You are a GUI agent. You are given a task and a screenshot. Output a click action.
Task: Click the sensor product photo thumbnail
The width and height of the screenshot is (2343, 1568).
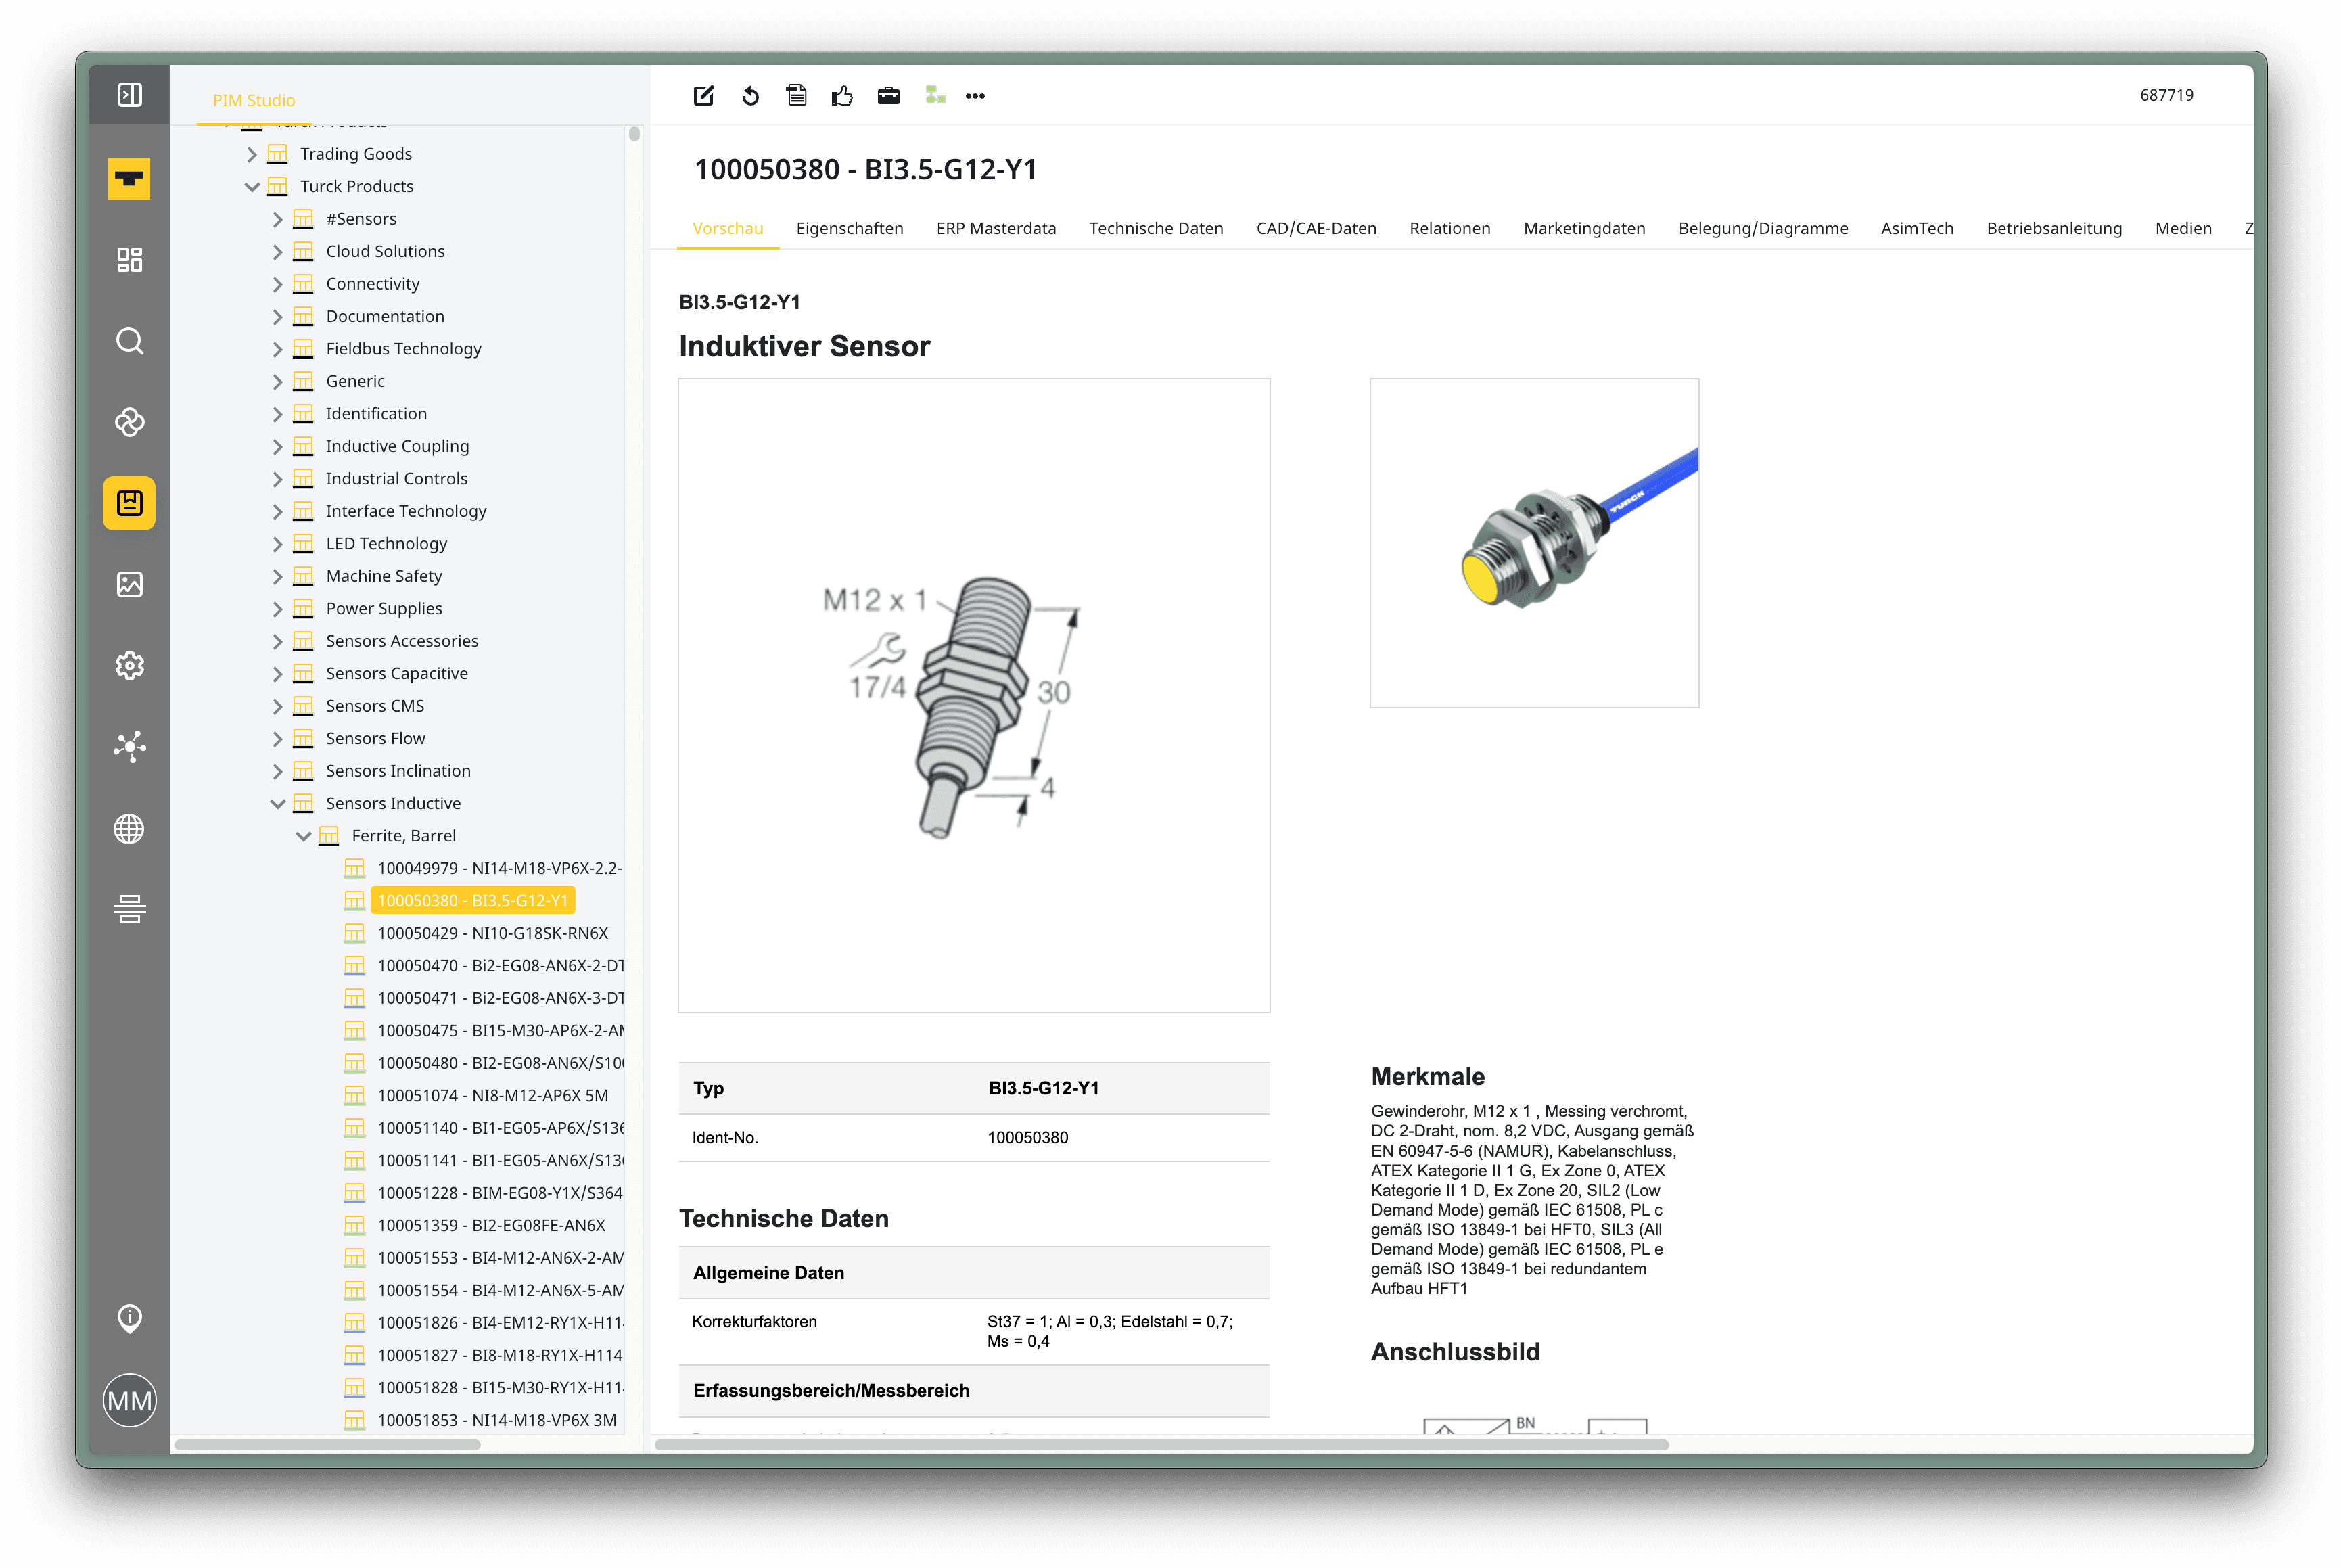[x=1534, y=543]
